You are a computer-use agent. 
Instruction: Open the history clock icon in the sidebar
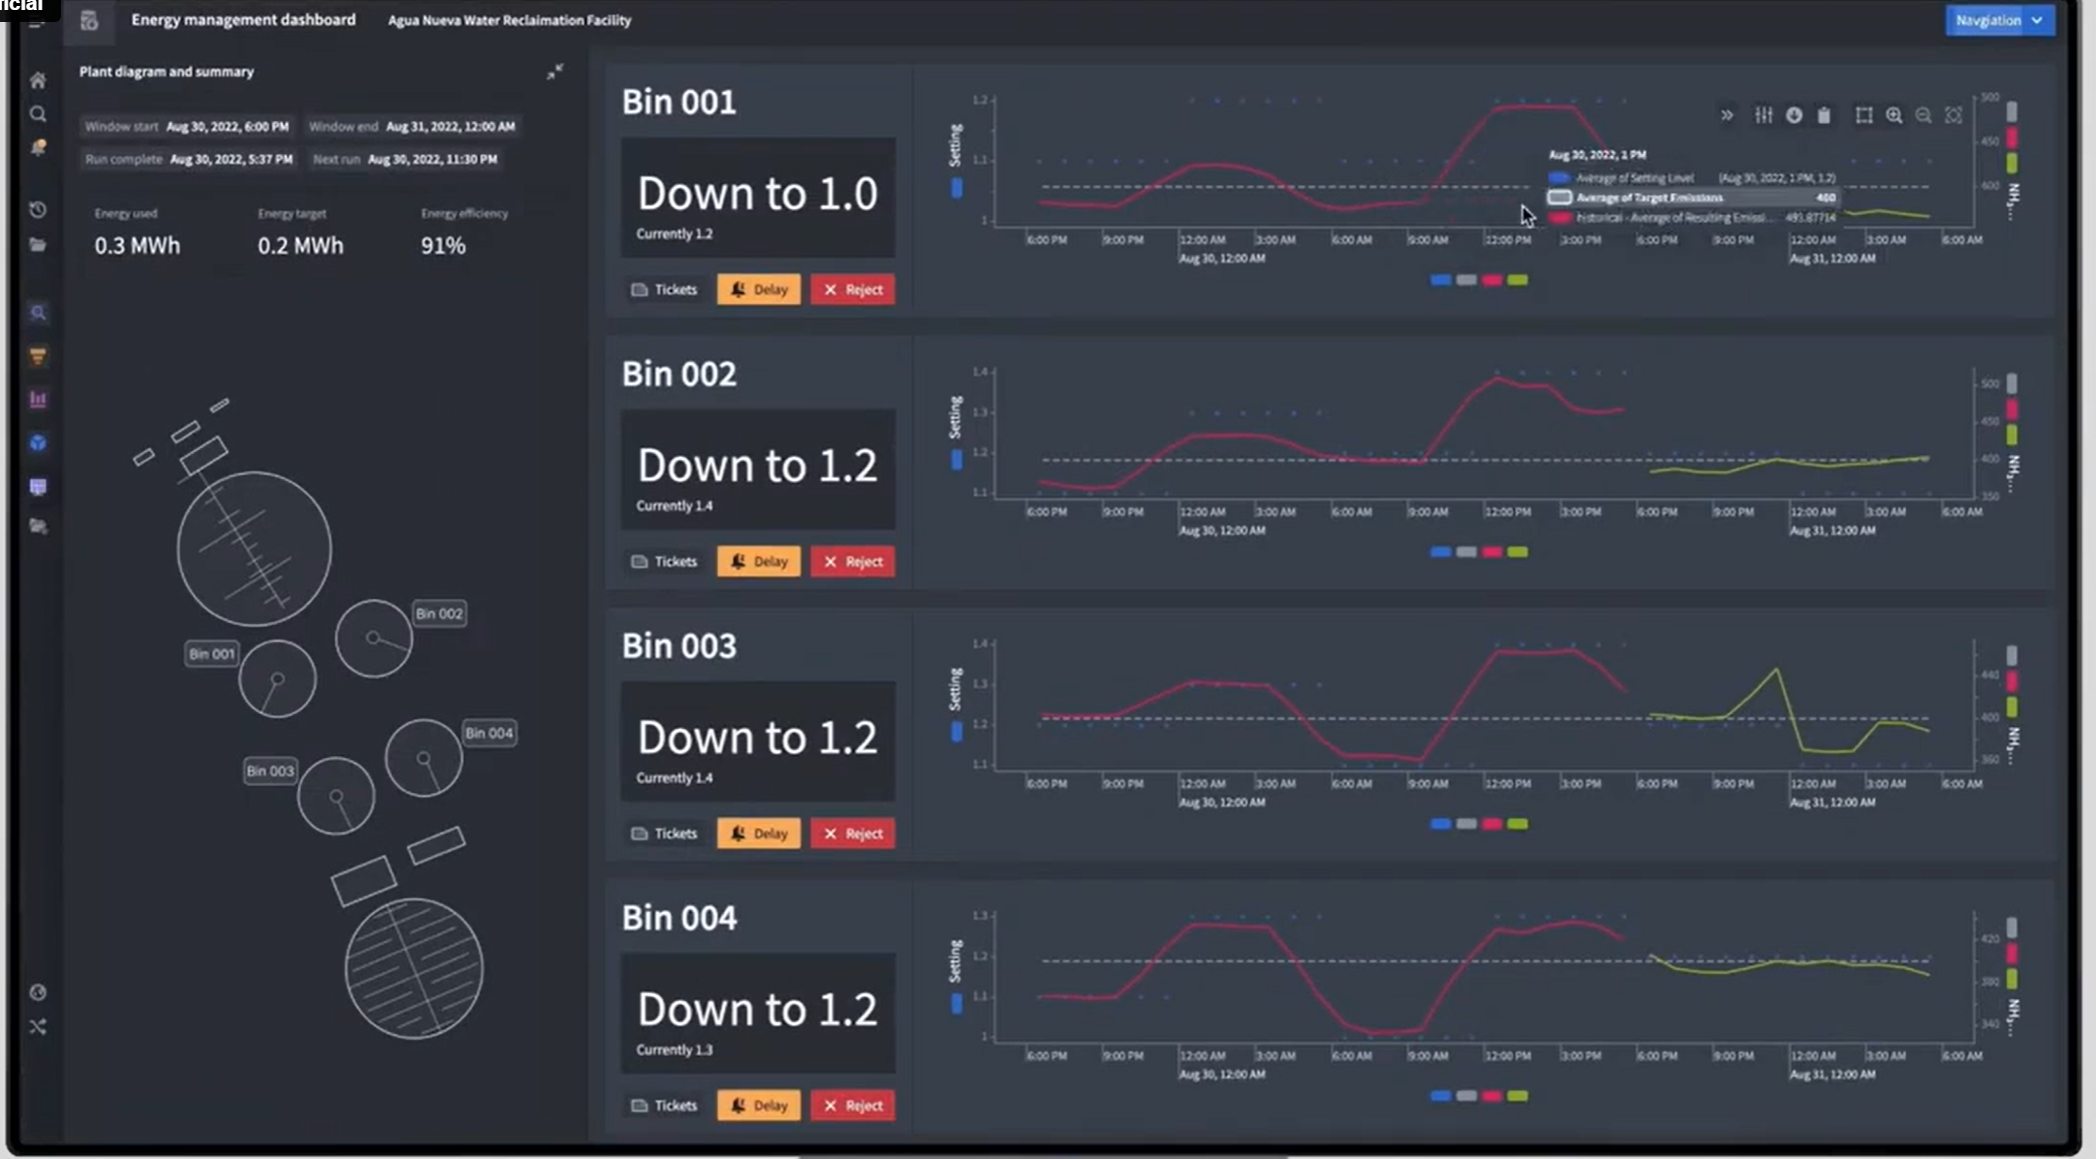[x=38, y=210]
